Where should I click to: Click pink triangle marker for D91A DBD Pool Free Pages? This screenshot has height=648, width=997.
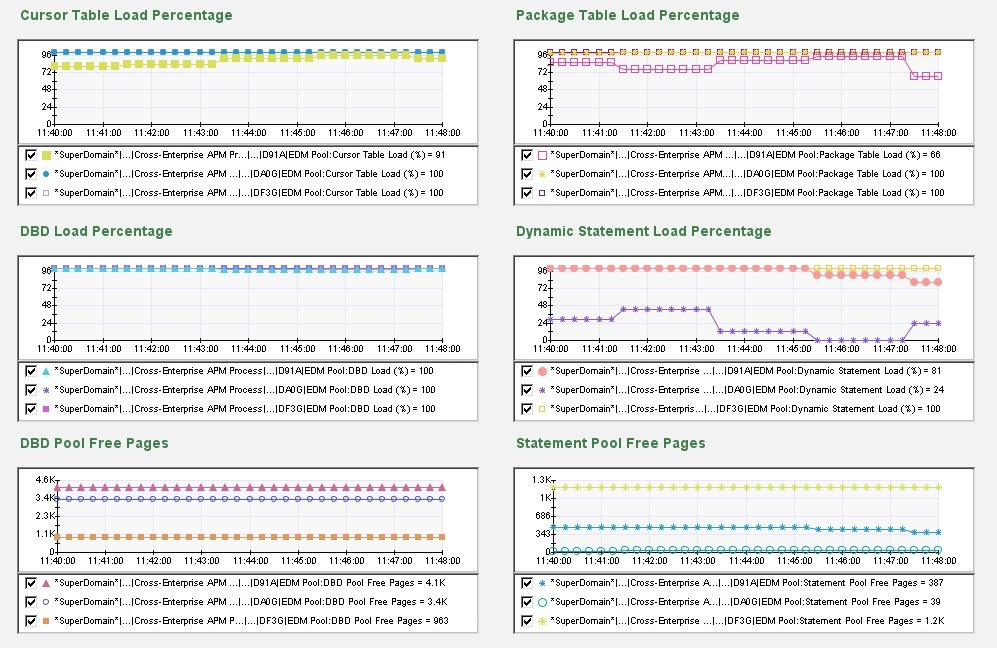pyautogui.click(x=46, y=583)
